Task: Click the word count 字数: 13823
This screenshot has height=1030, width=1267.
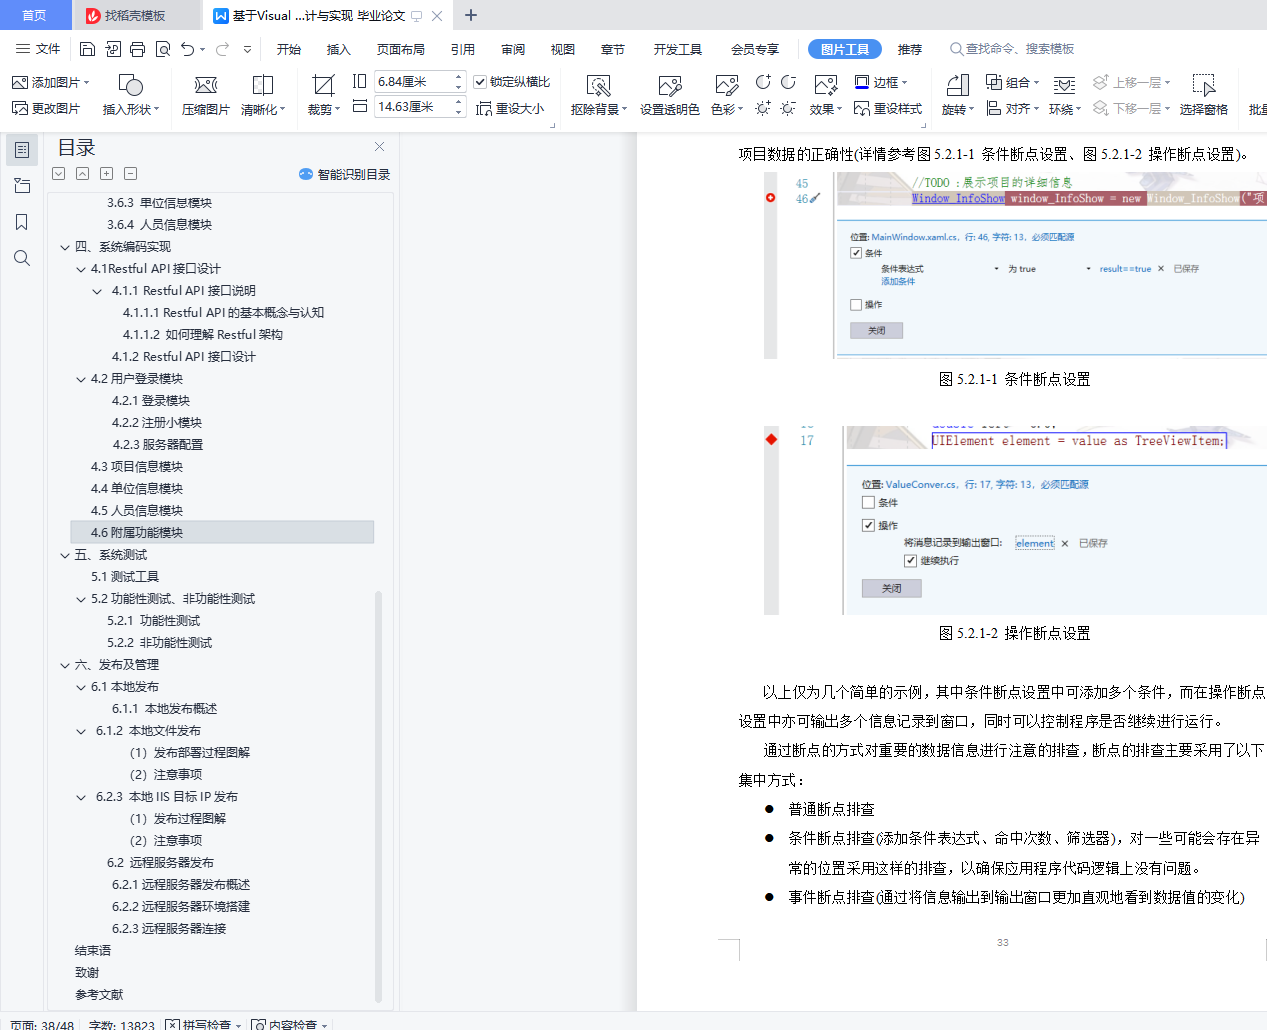Action: point(122,1024)
